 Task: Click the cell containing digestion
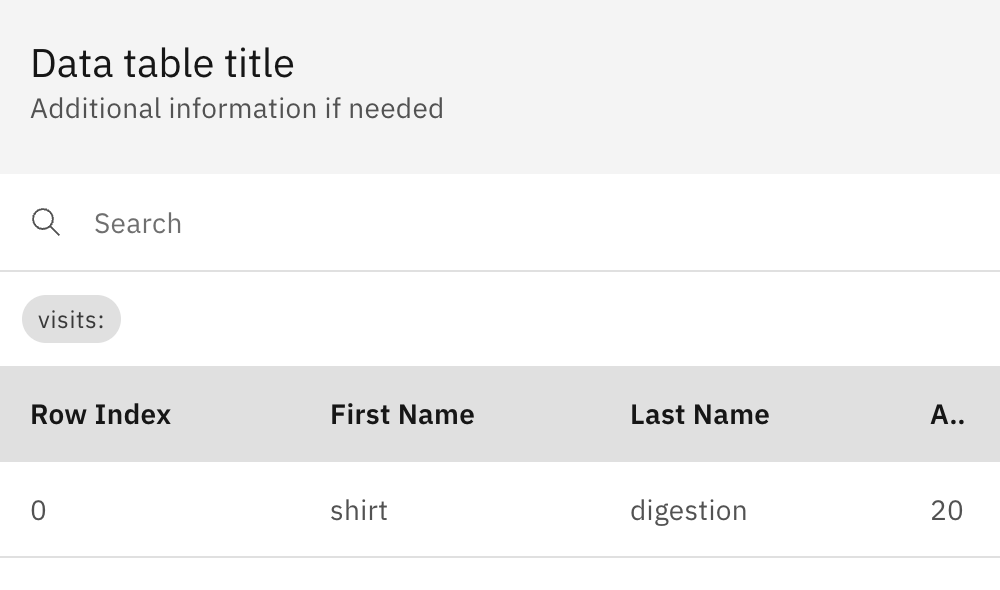pyautogui.click(x=689, y=510)
